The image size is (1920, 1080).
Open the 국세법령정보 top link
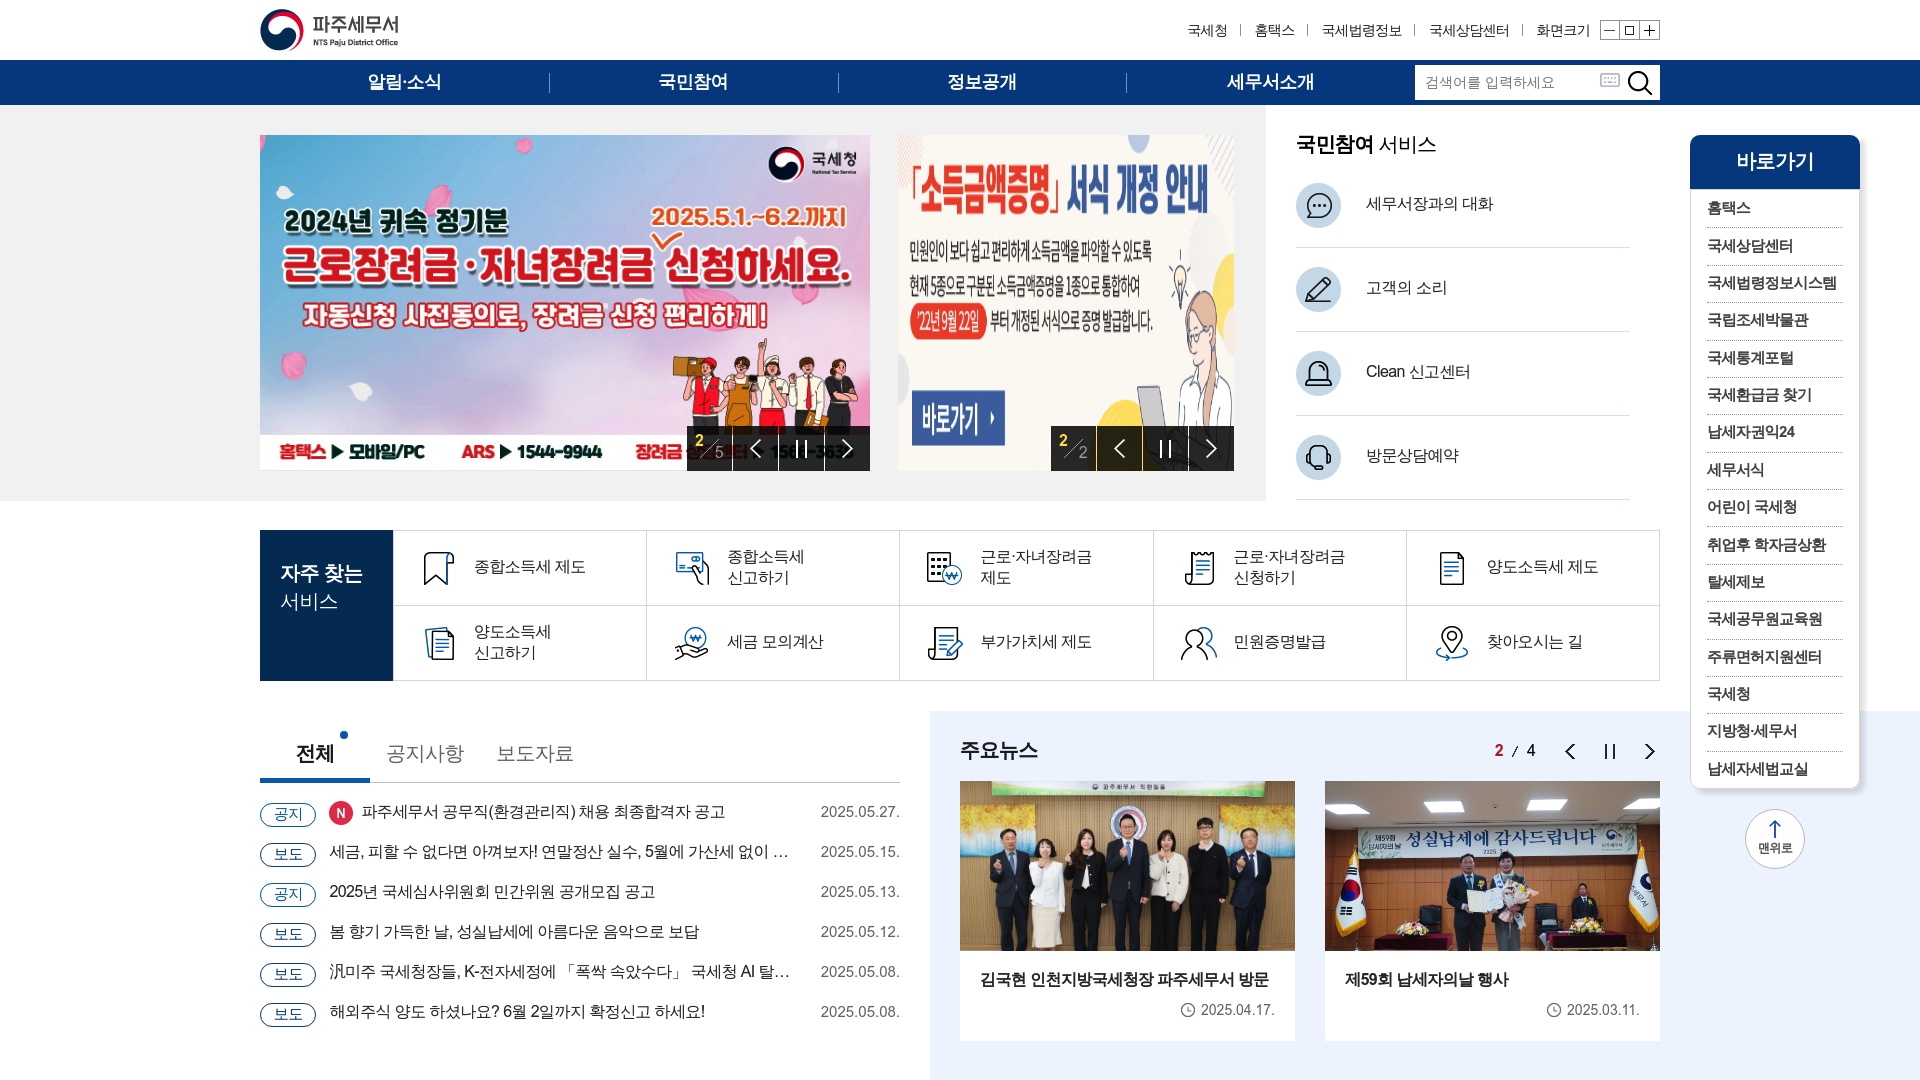[1362, 30]
